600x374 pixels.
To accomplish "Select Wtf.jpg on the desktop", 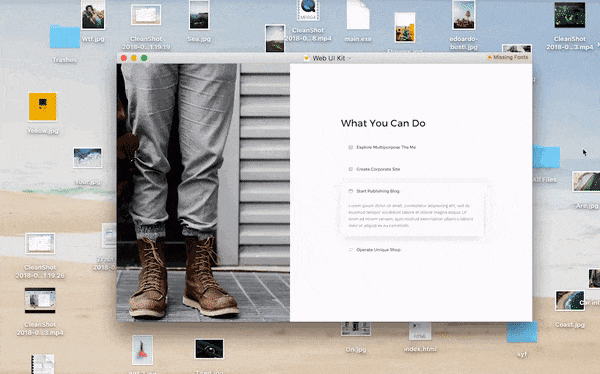I will 93,21.
